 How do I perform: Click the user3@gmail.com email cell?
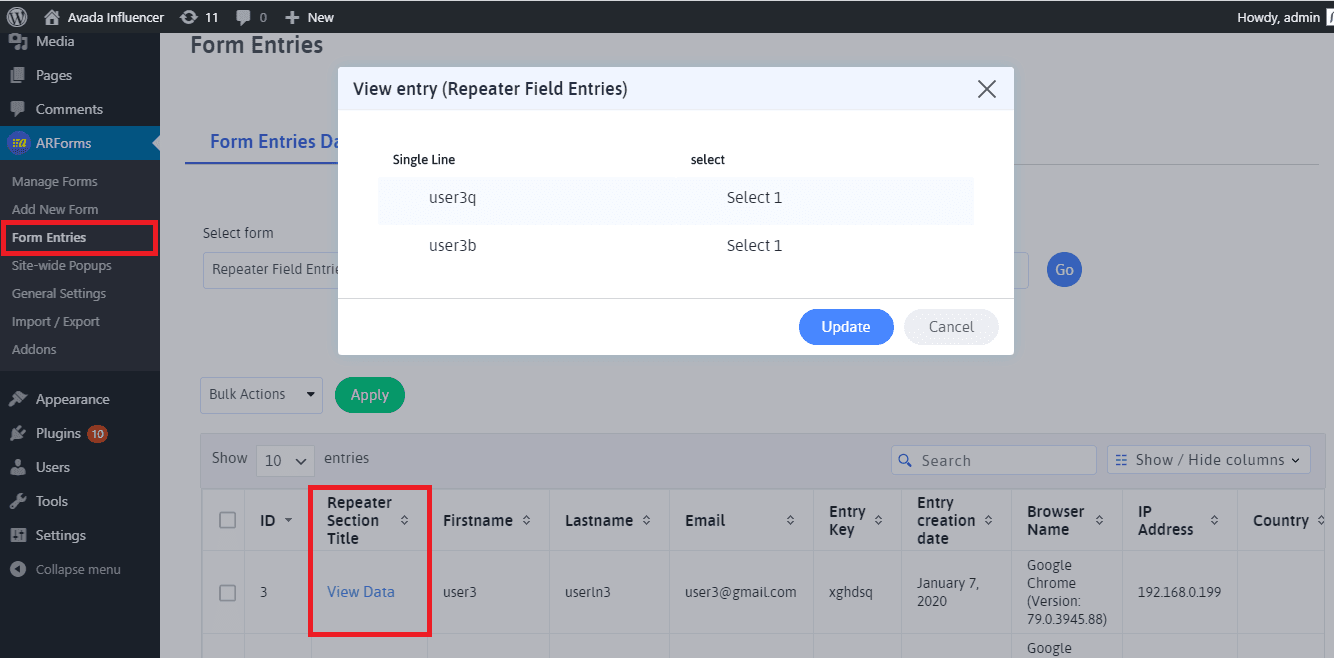(741, 592)
